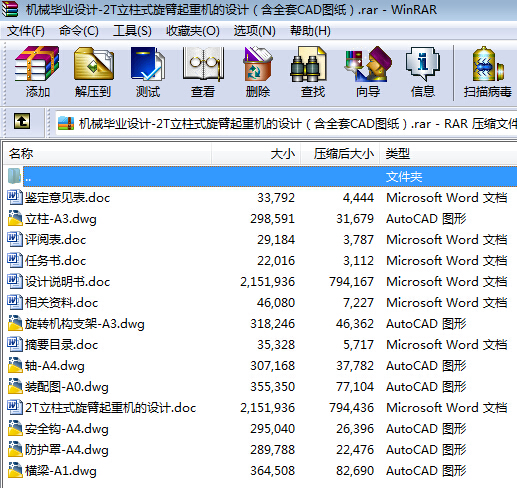Click the 文件夹 type cell

coord(404,177)
